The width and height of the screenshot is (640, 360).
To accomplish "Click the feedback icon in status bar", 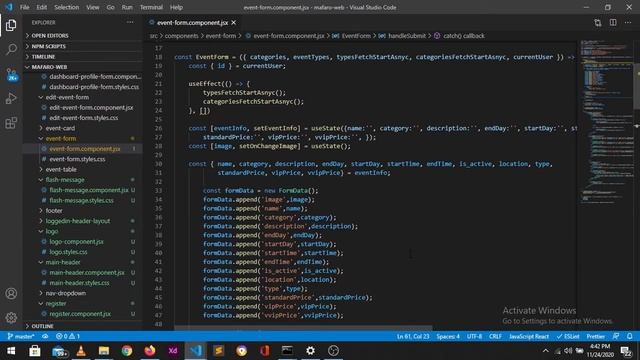I will tap(616, 336).
